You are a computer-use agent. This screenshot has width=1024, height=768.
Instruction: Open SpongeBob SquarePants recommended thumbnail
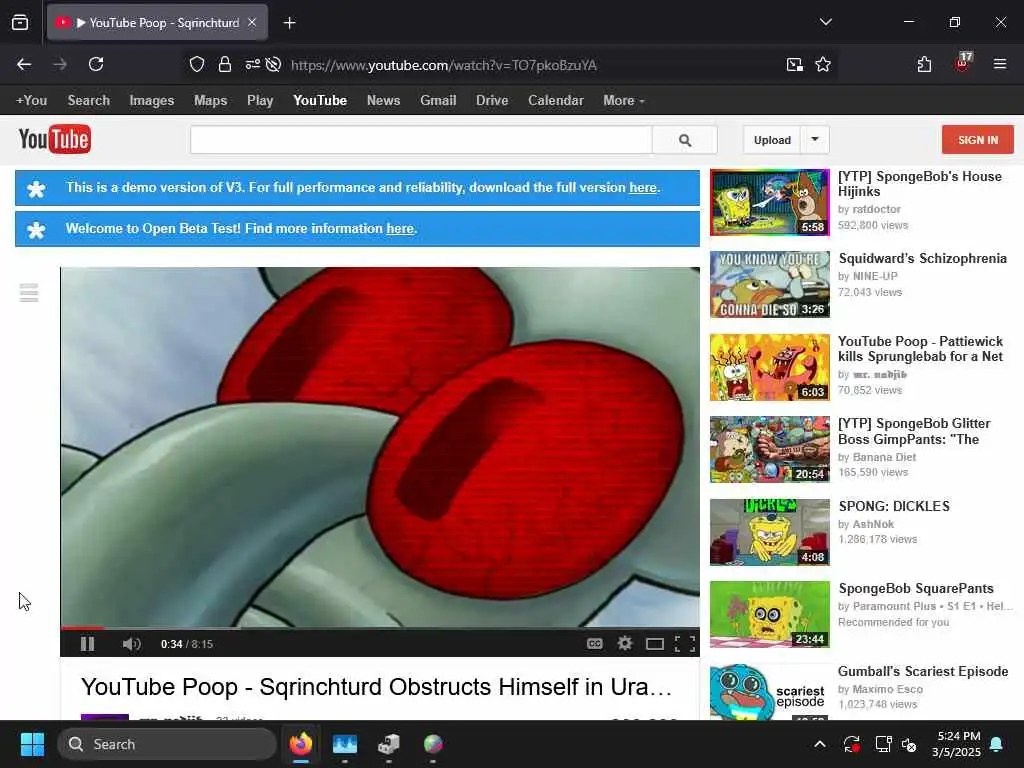770,615
